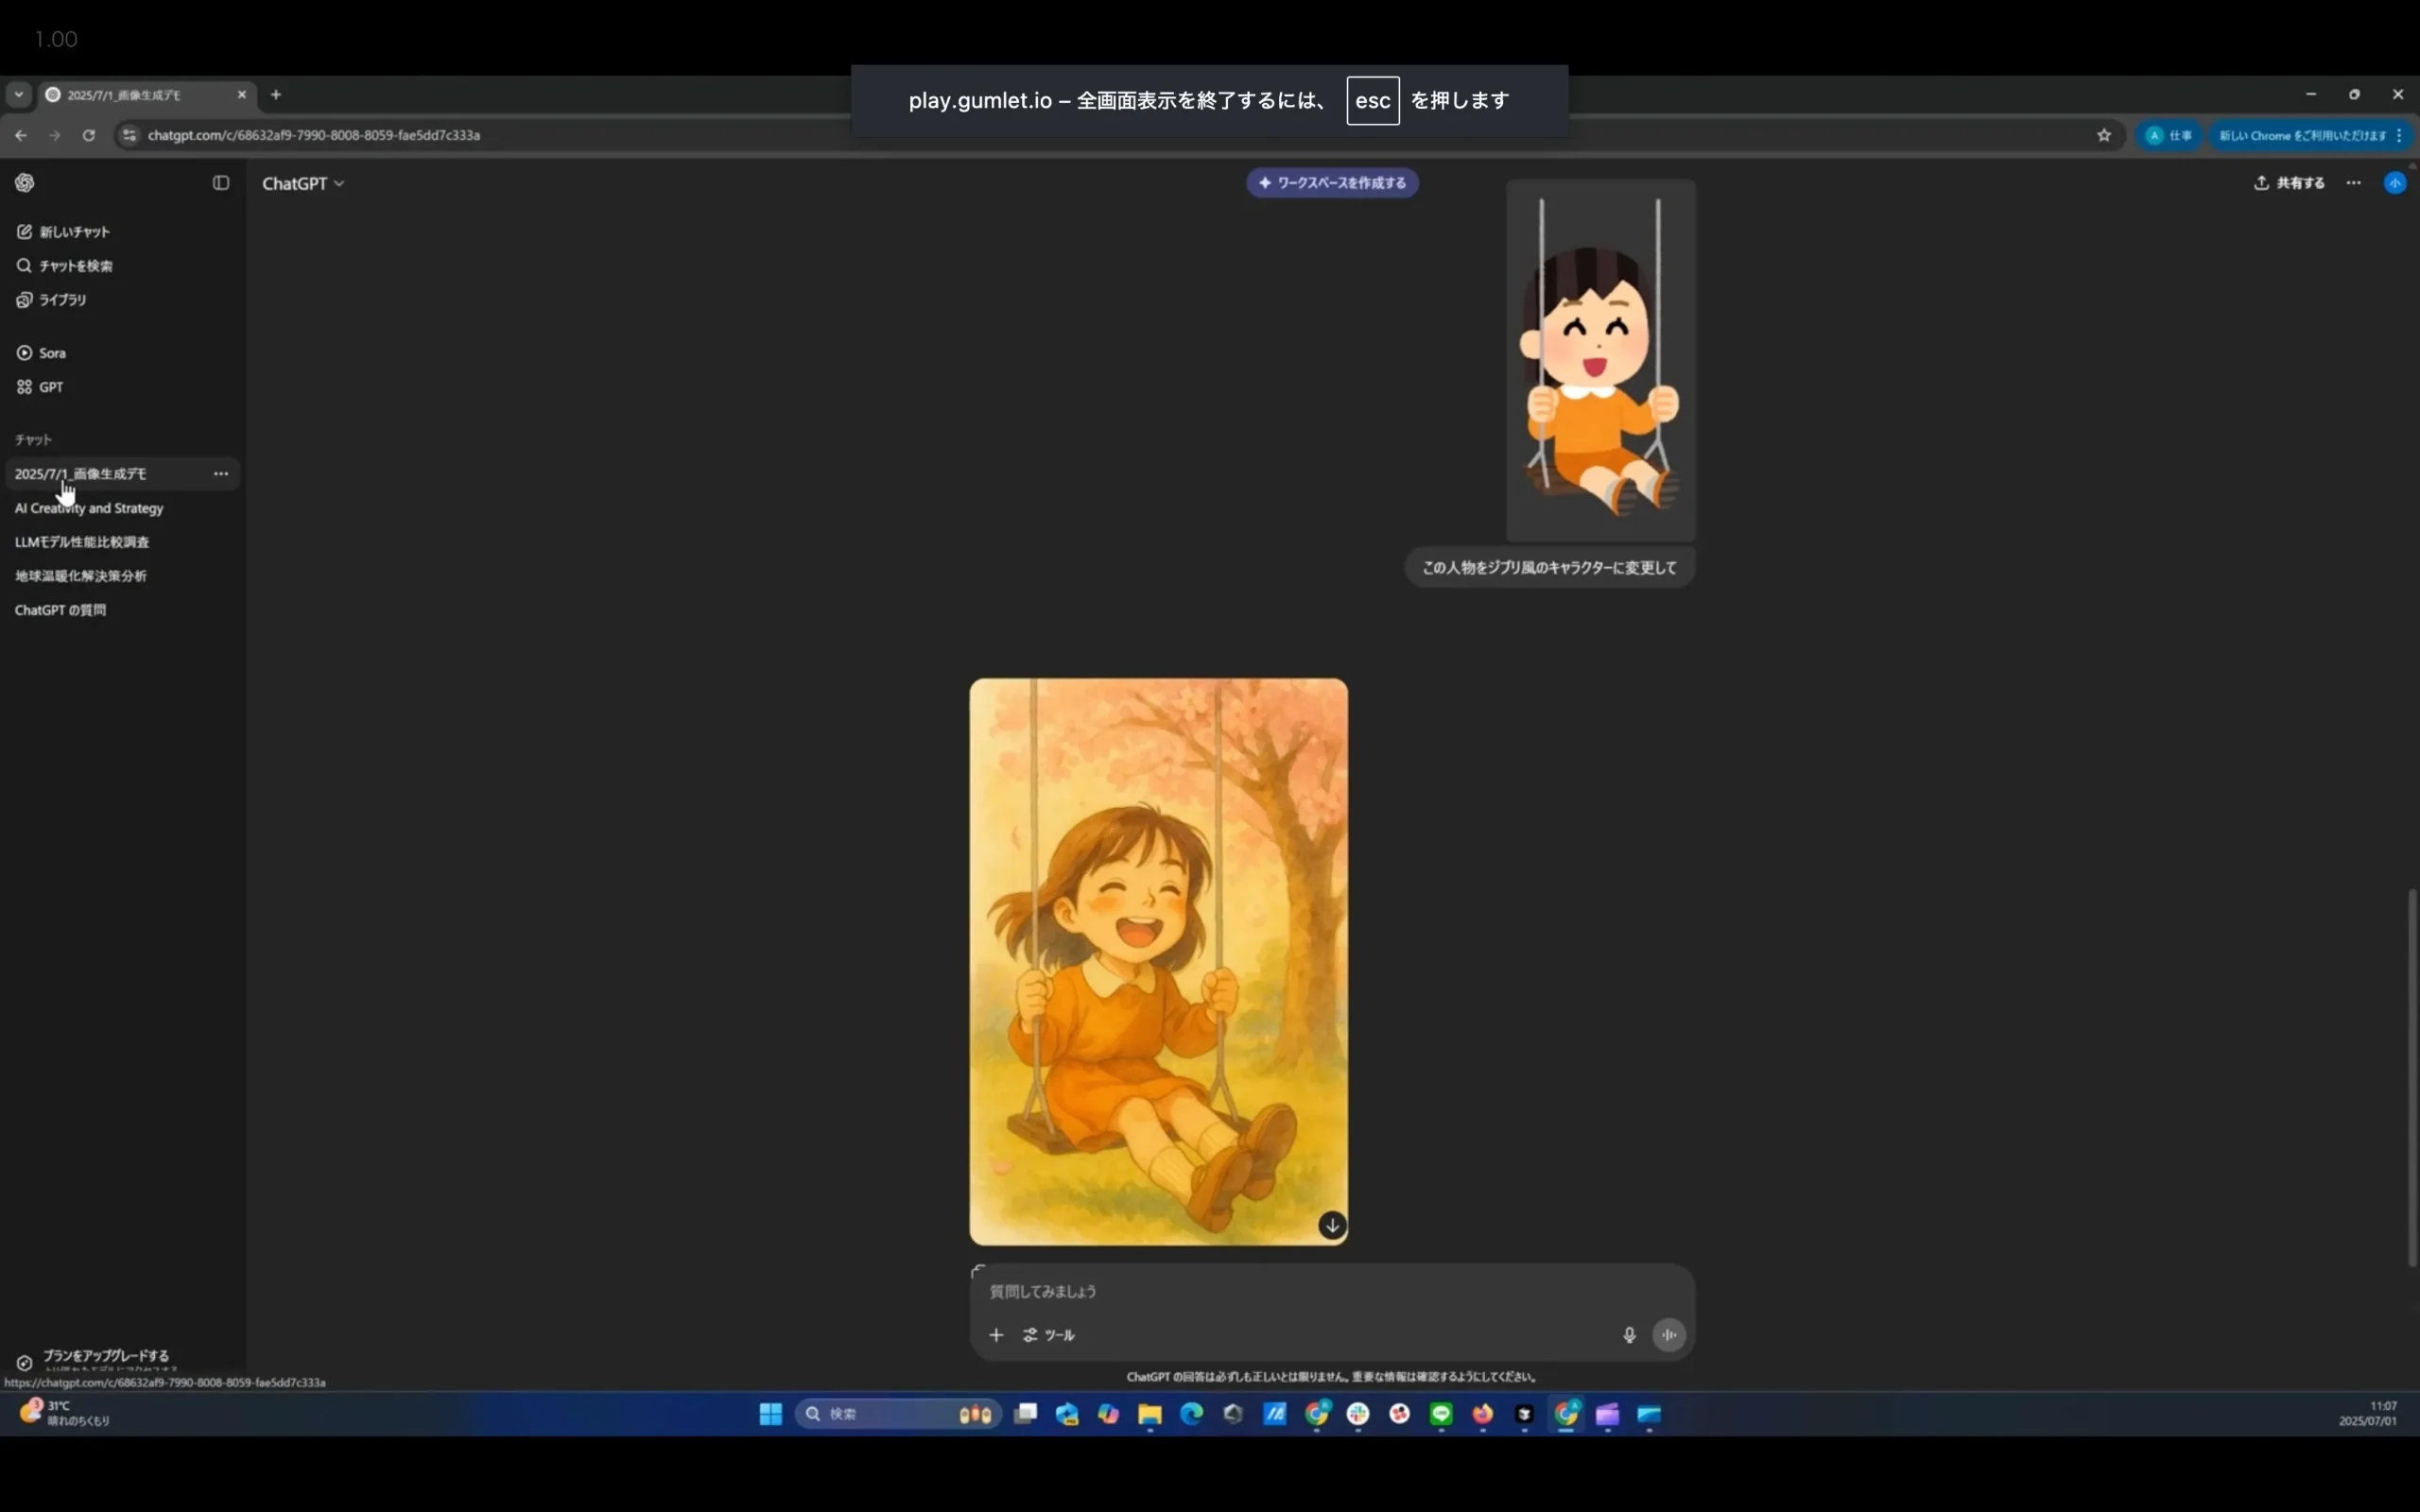Click the 共有する share button

tap(2289, 183)
